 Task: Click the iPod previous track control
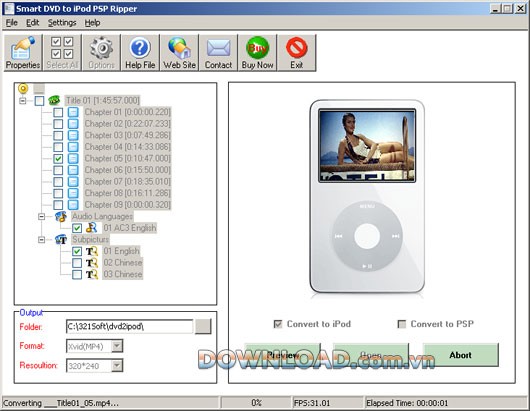click(338, 236)
